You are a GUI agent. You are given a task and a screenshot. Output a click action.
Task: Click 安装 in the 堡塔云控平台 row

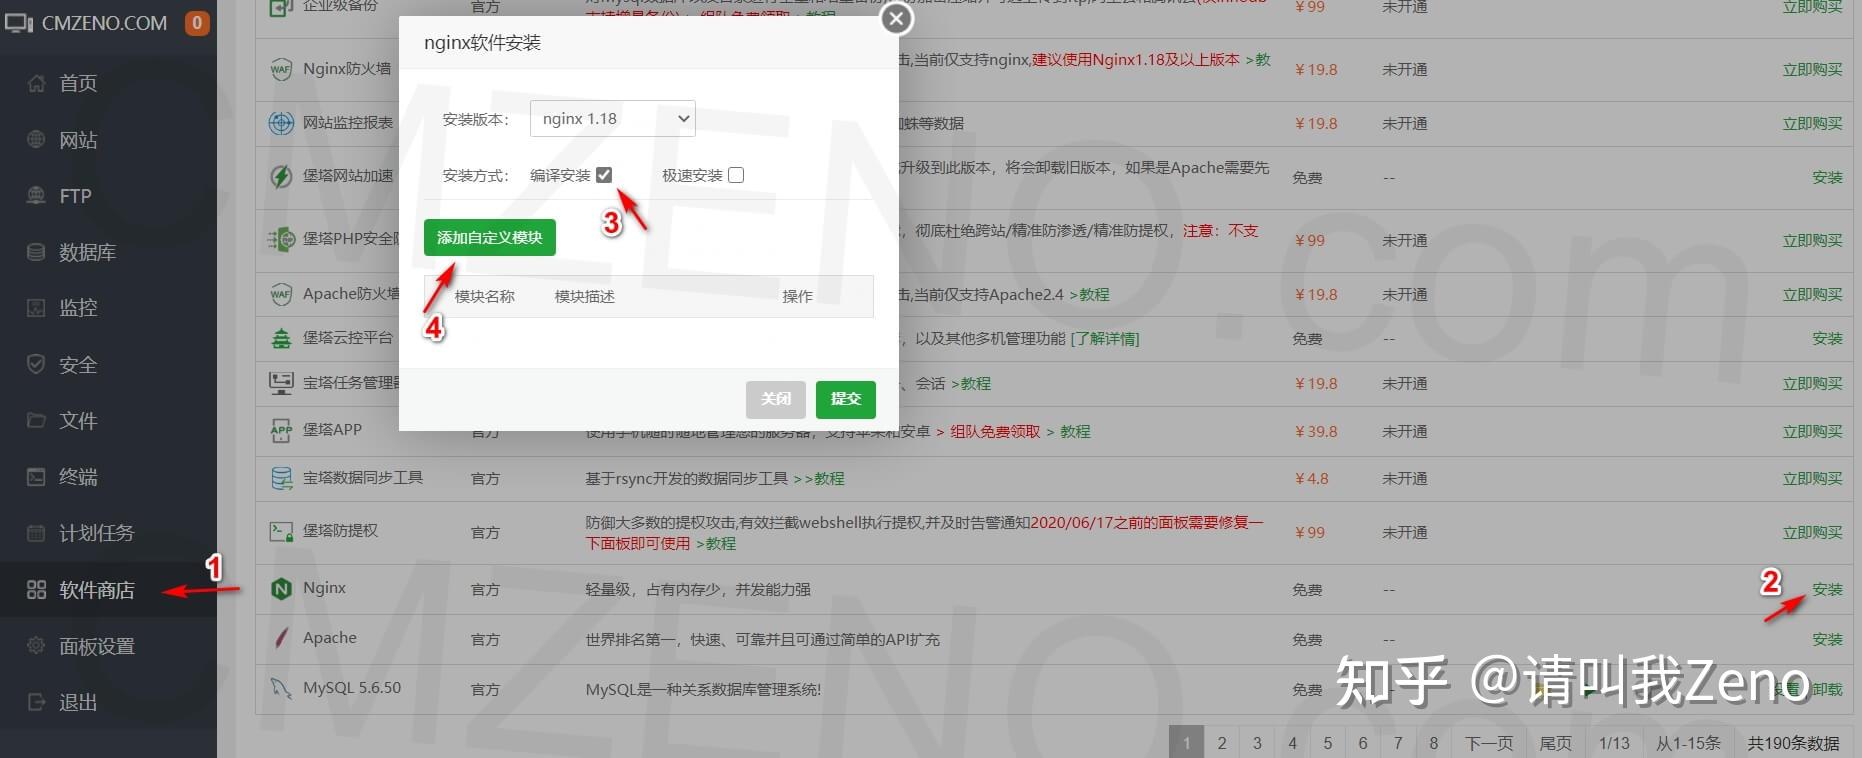pyautogui.click(x=1827, y=338)
